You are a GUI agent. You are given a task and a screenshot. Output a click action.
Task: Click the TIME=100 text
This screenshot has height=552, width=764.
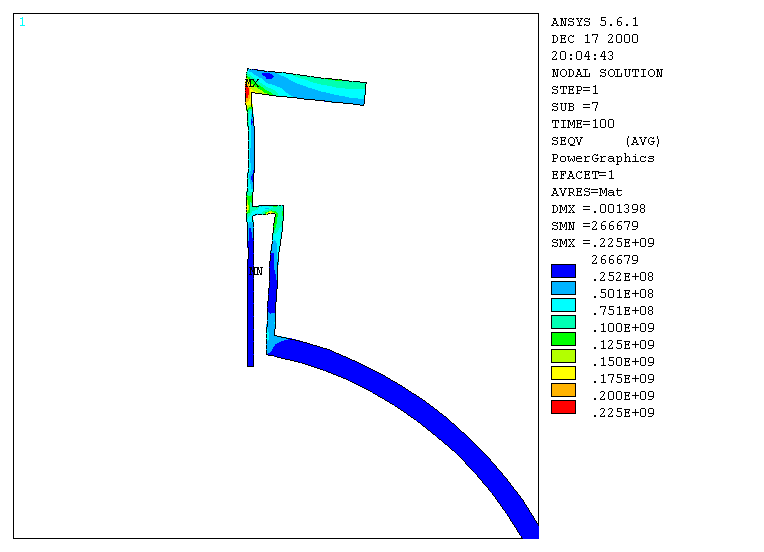pos(583,124)
